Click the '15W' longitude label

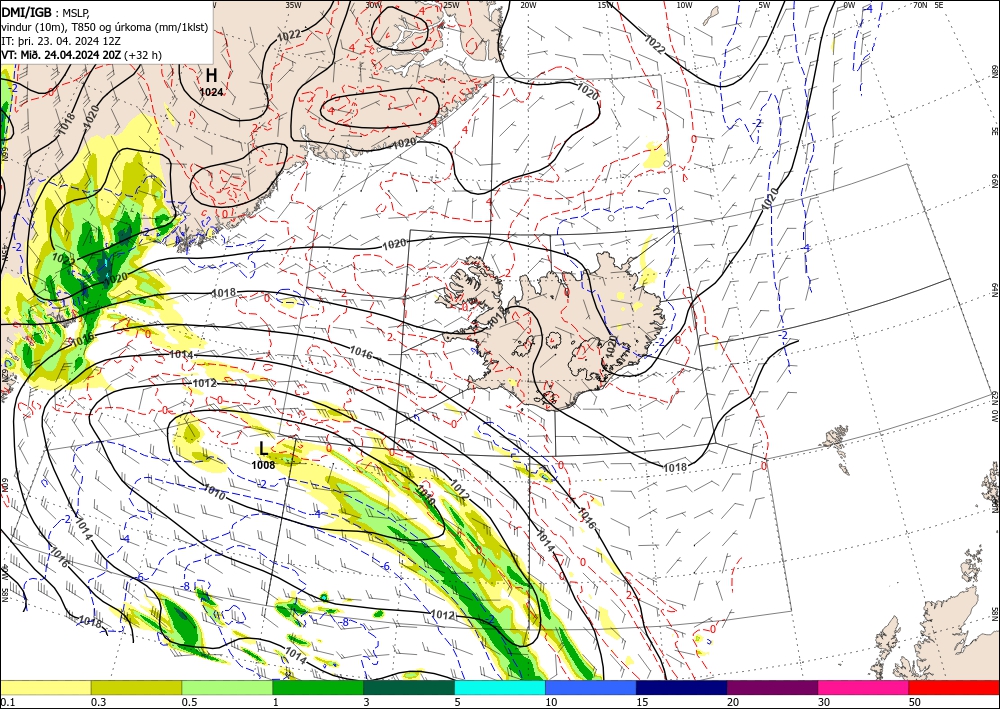pos(606,5)
